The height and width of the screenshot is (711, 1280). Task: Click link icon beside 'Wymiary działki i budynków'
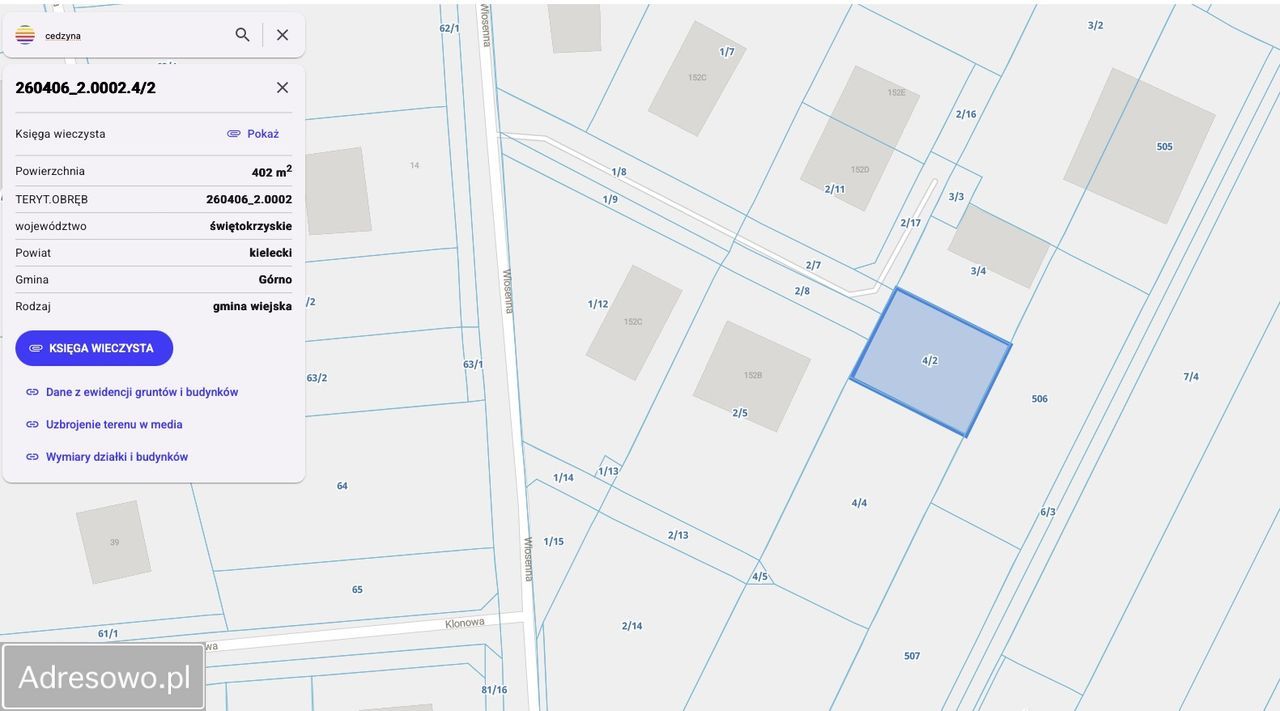tap(32, 457)
